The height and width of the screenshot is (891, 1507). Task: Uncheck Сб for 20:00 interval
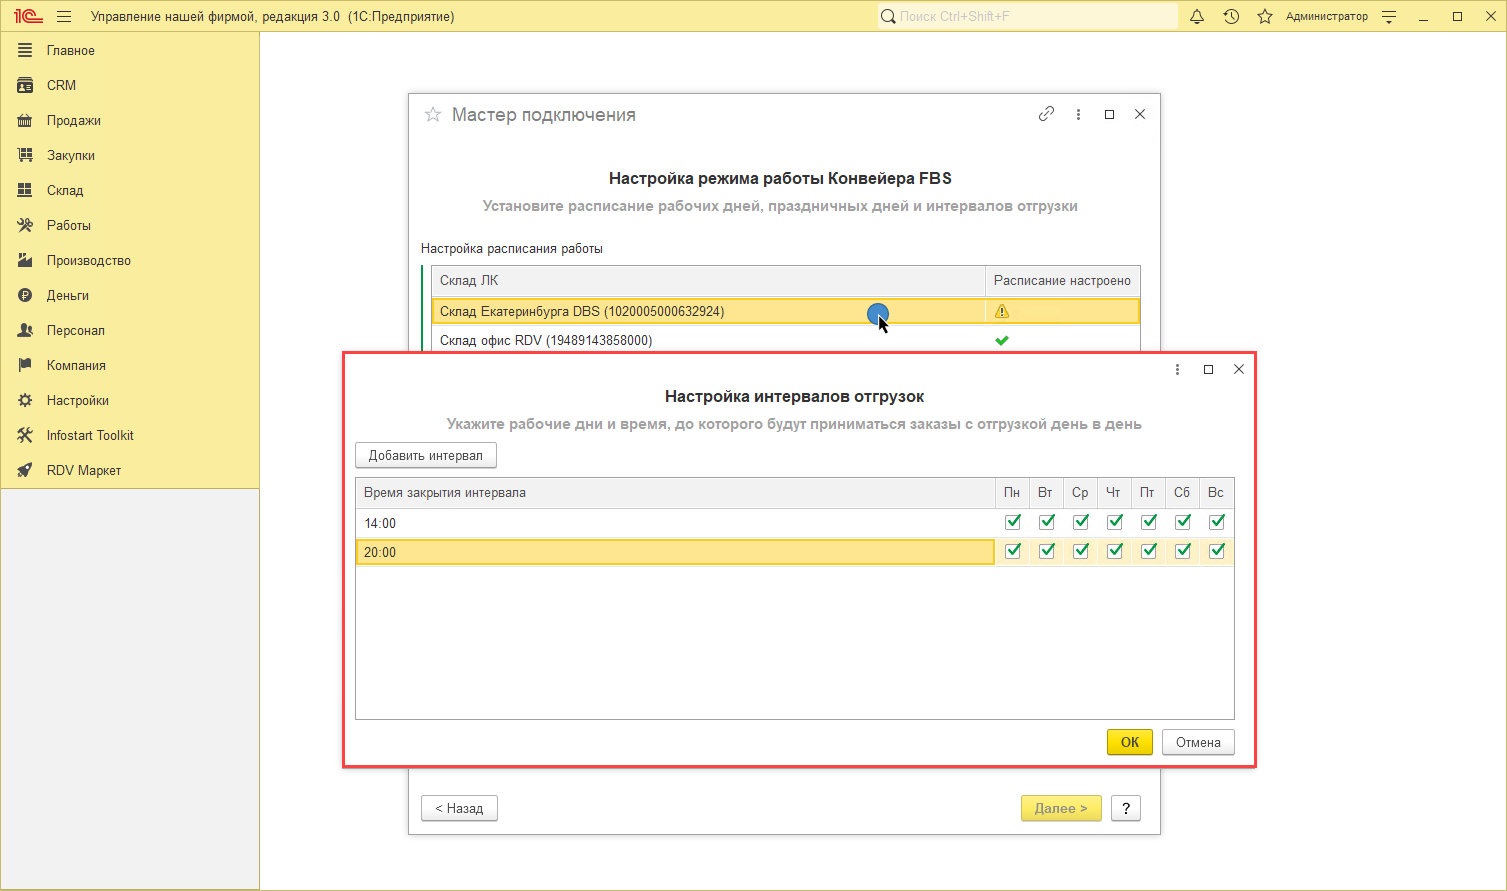click(1183, 551)
